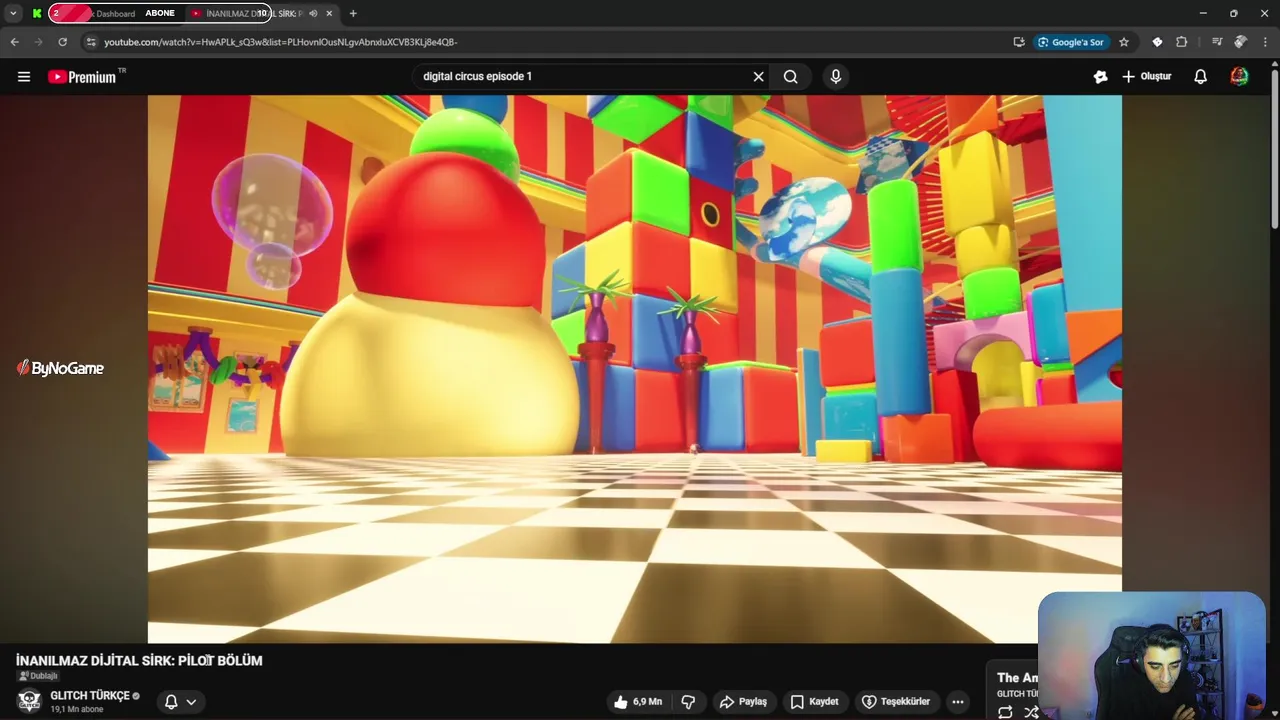Viewport: 1280px width, 720px height.
Task: Switch to the Dashboard tab
Action: [x=115, y=13]
